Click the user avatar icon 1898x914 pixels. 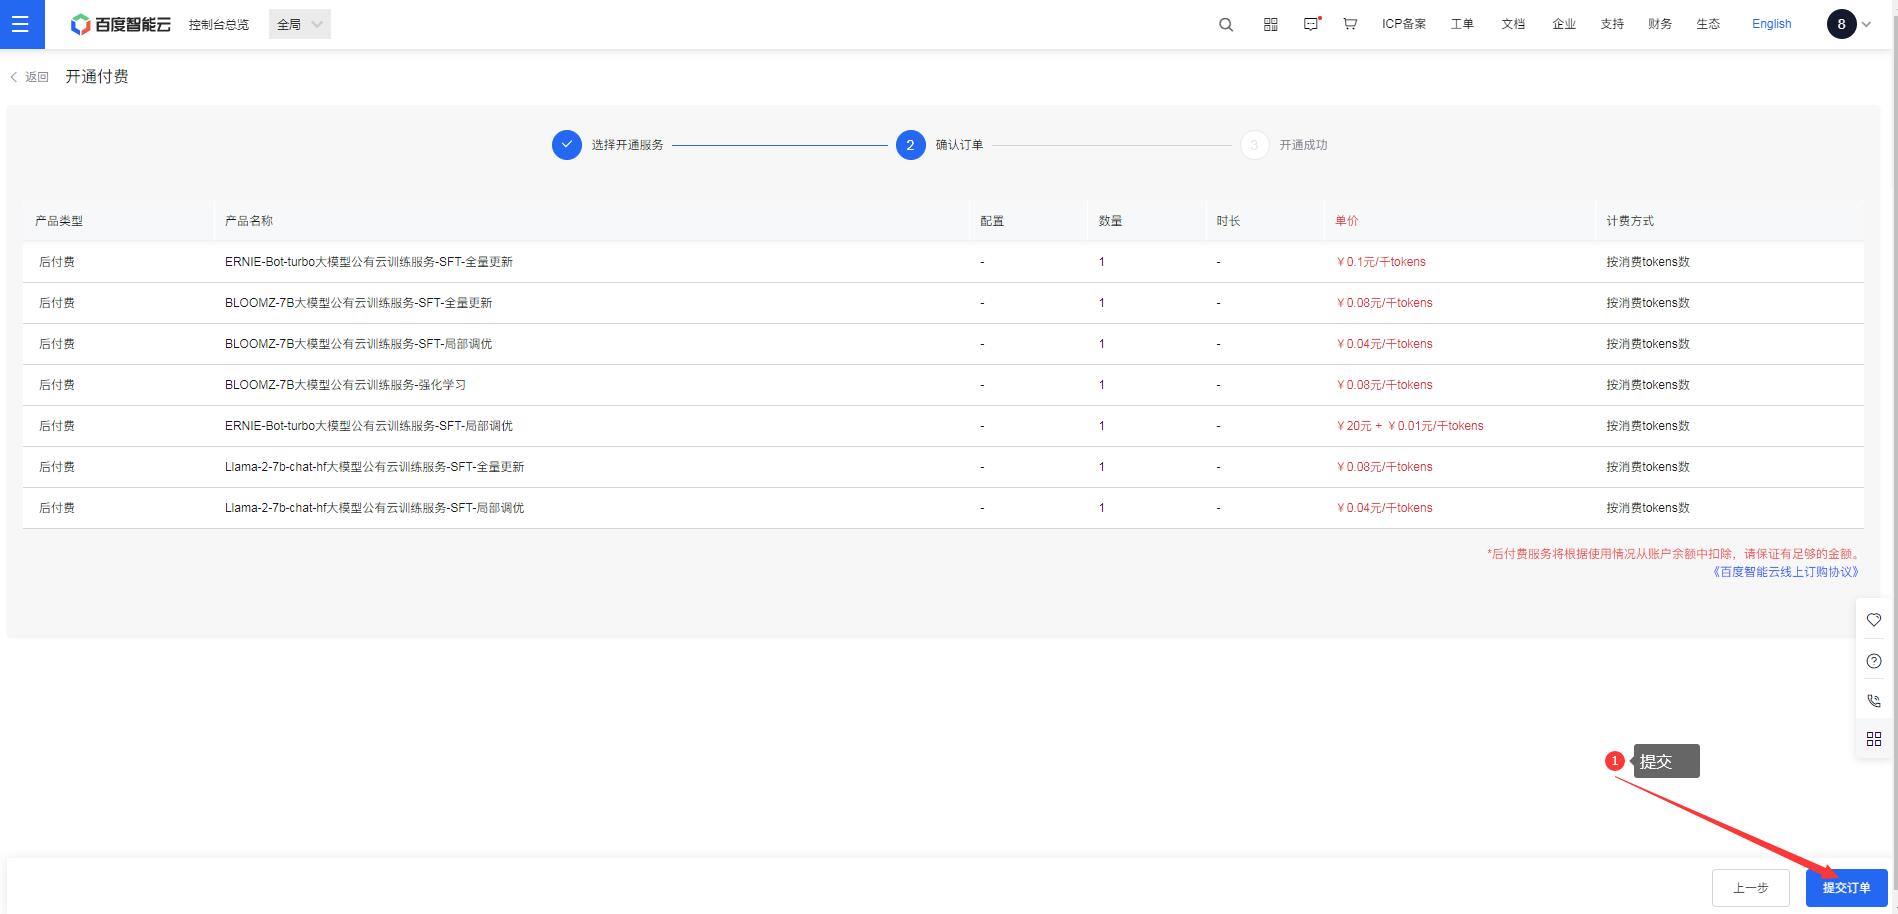pos(1841,24)
